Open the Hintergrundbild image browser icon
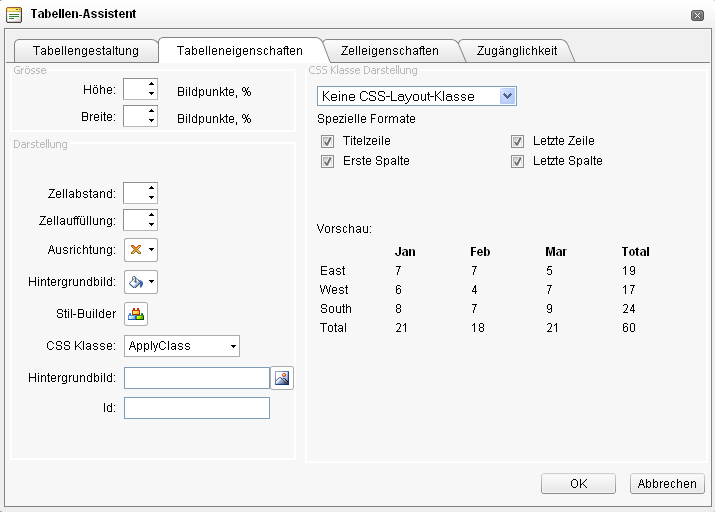Viewport: 715px width, 512px height. (x=283, y=378)
